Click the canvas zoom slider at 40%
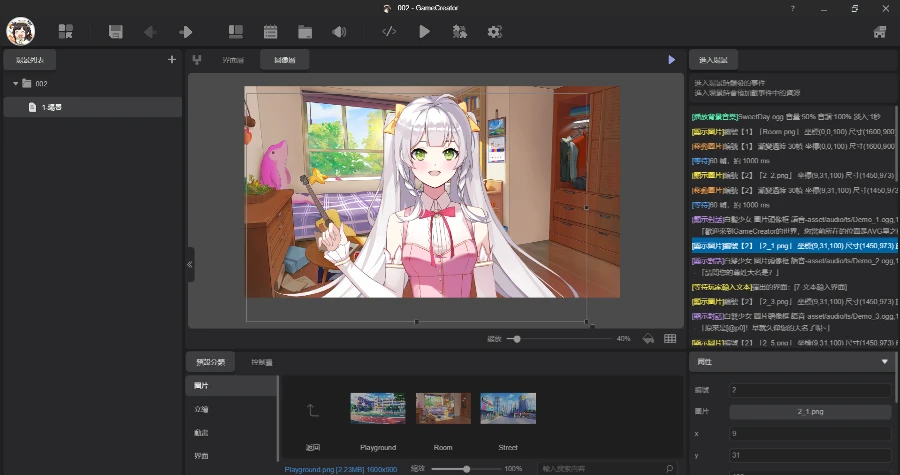900x475 pixels. coord(516,339)
